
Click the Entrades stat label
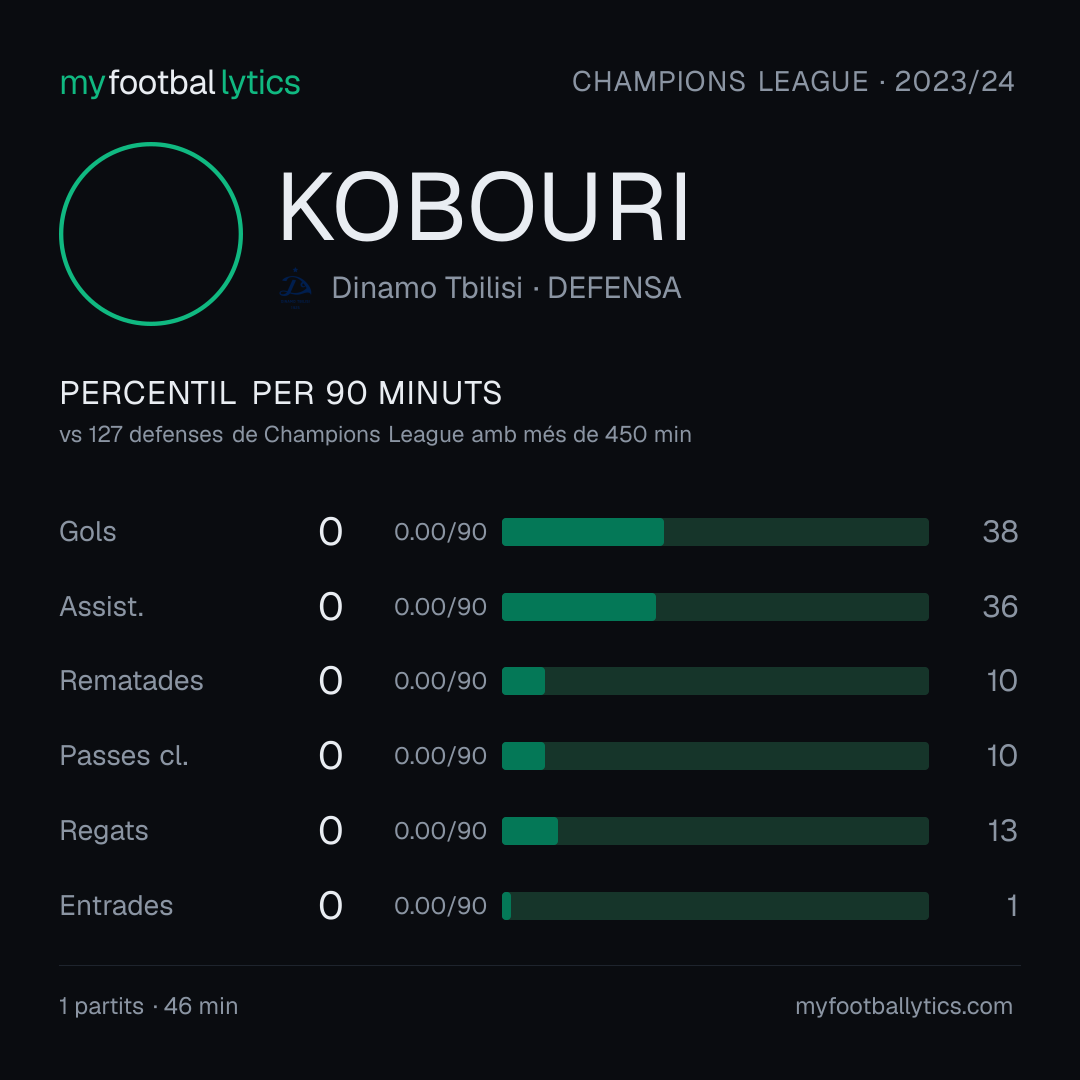(116, 906)
